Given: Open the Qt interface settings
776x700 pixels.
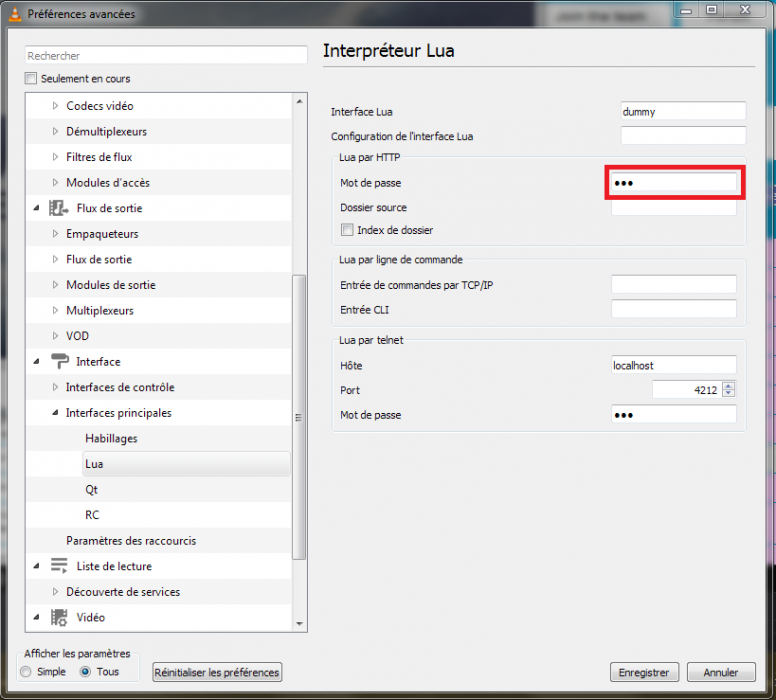Looking at the screenshot, I should [x=92, y=490].
